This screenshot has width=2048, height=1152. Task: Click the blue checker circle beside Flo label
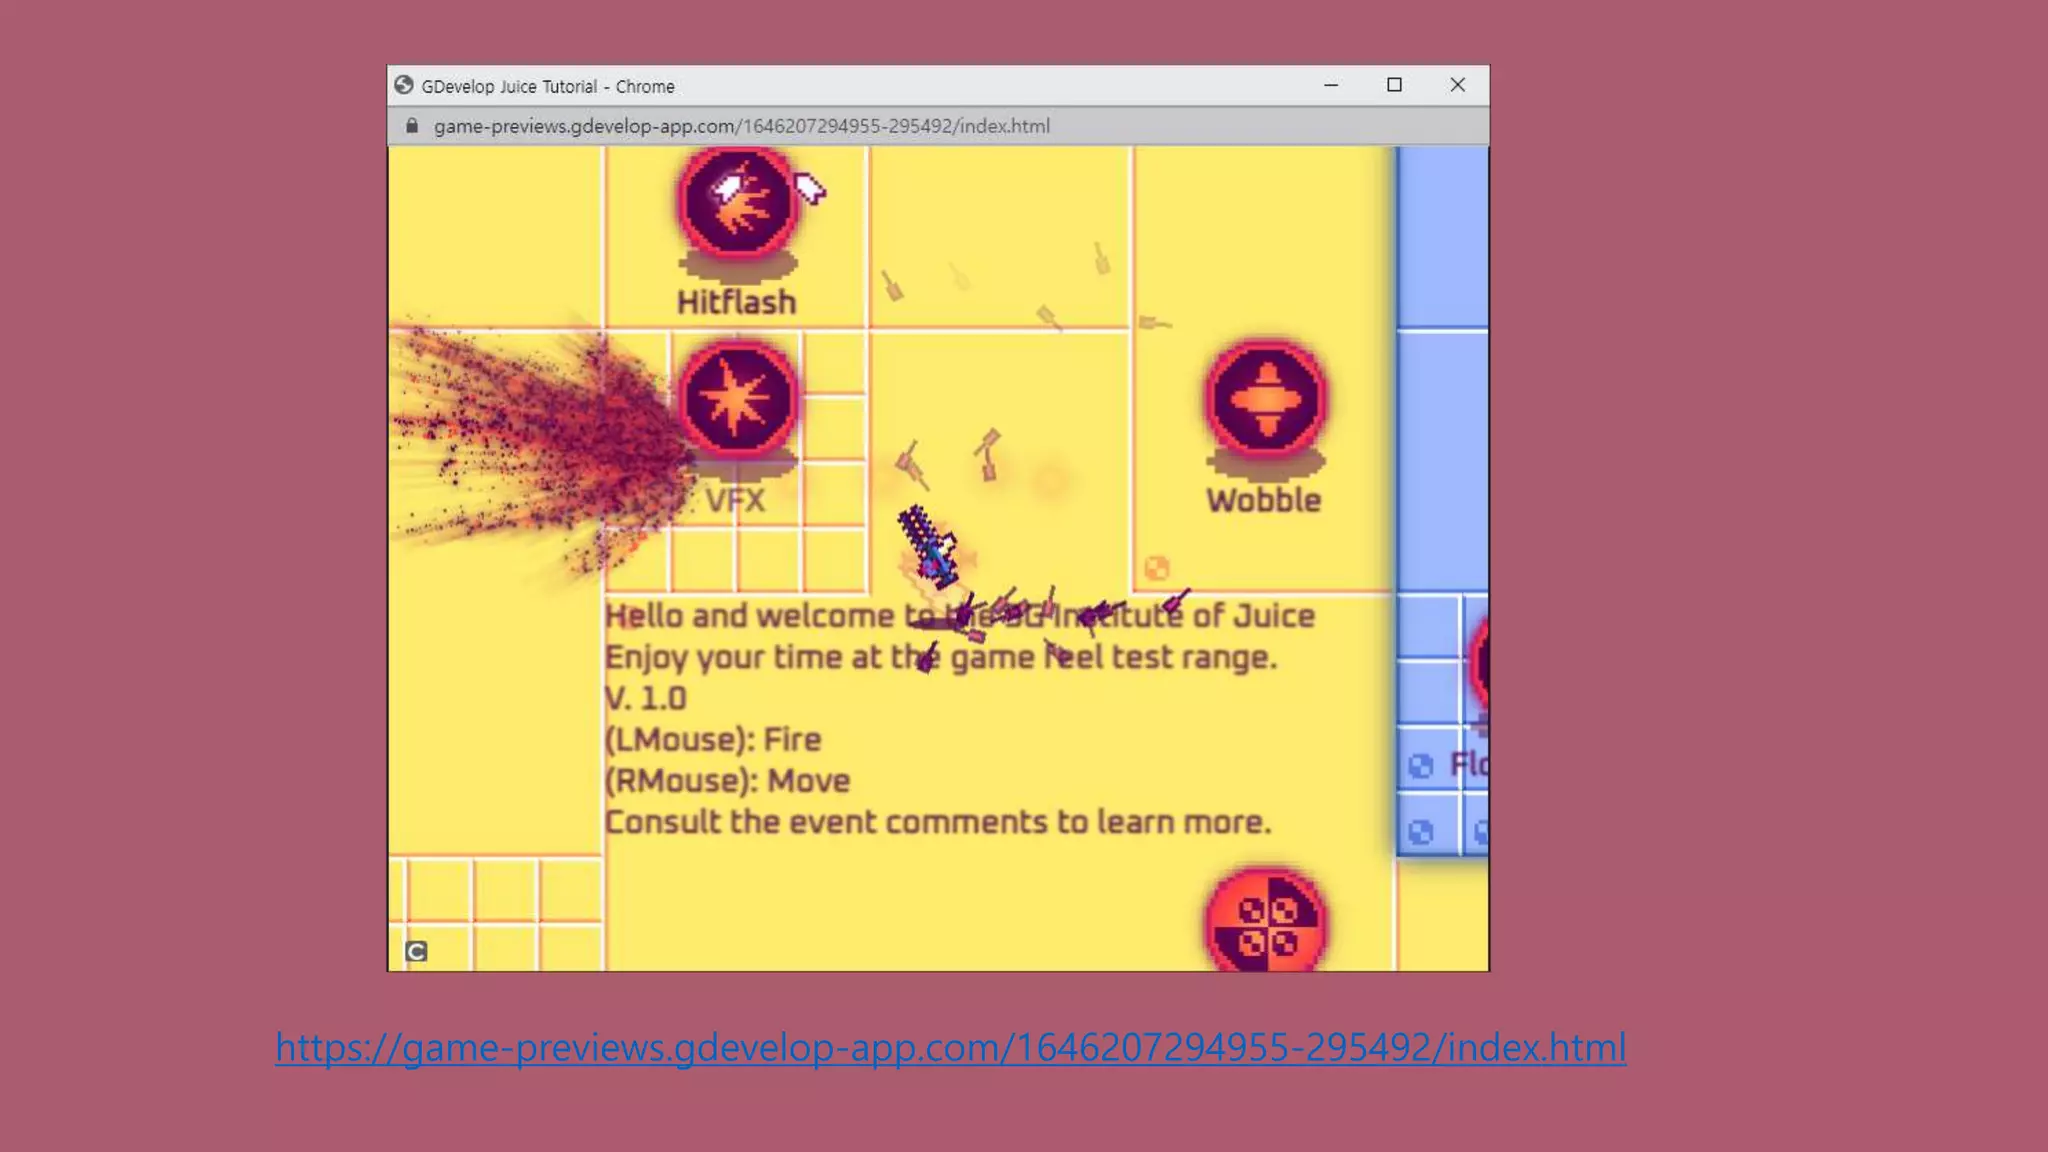1420,766
